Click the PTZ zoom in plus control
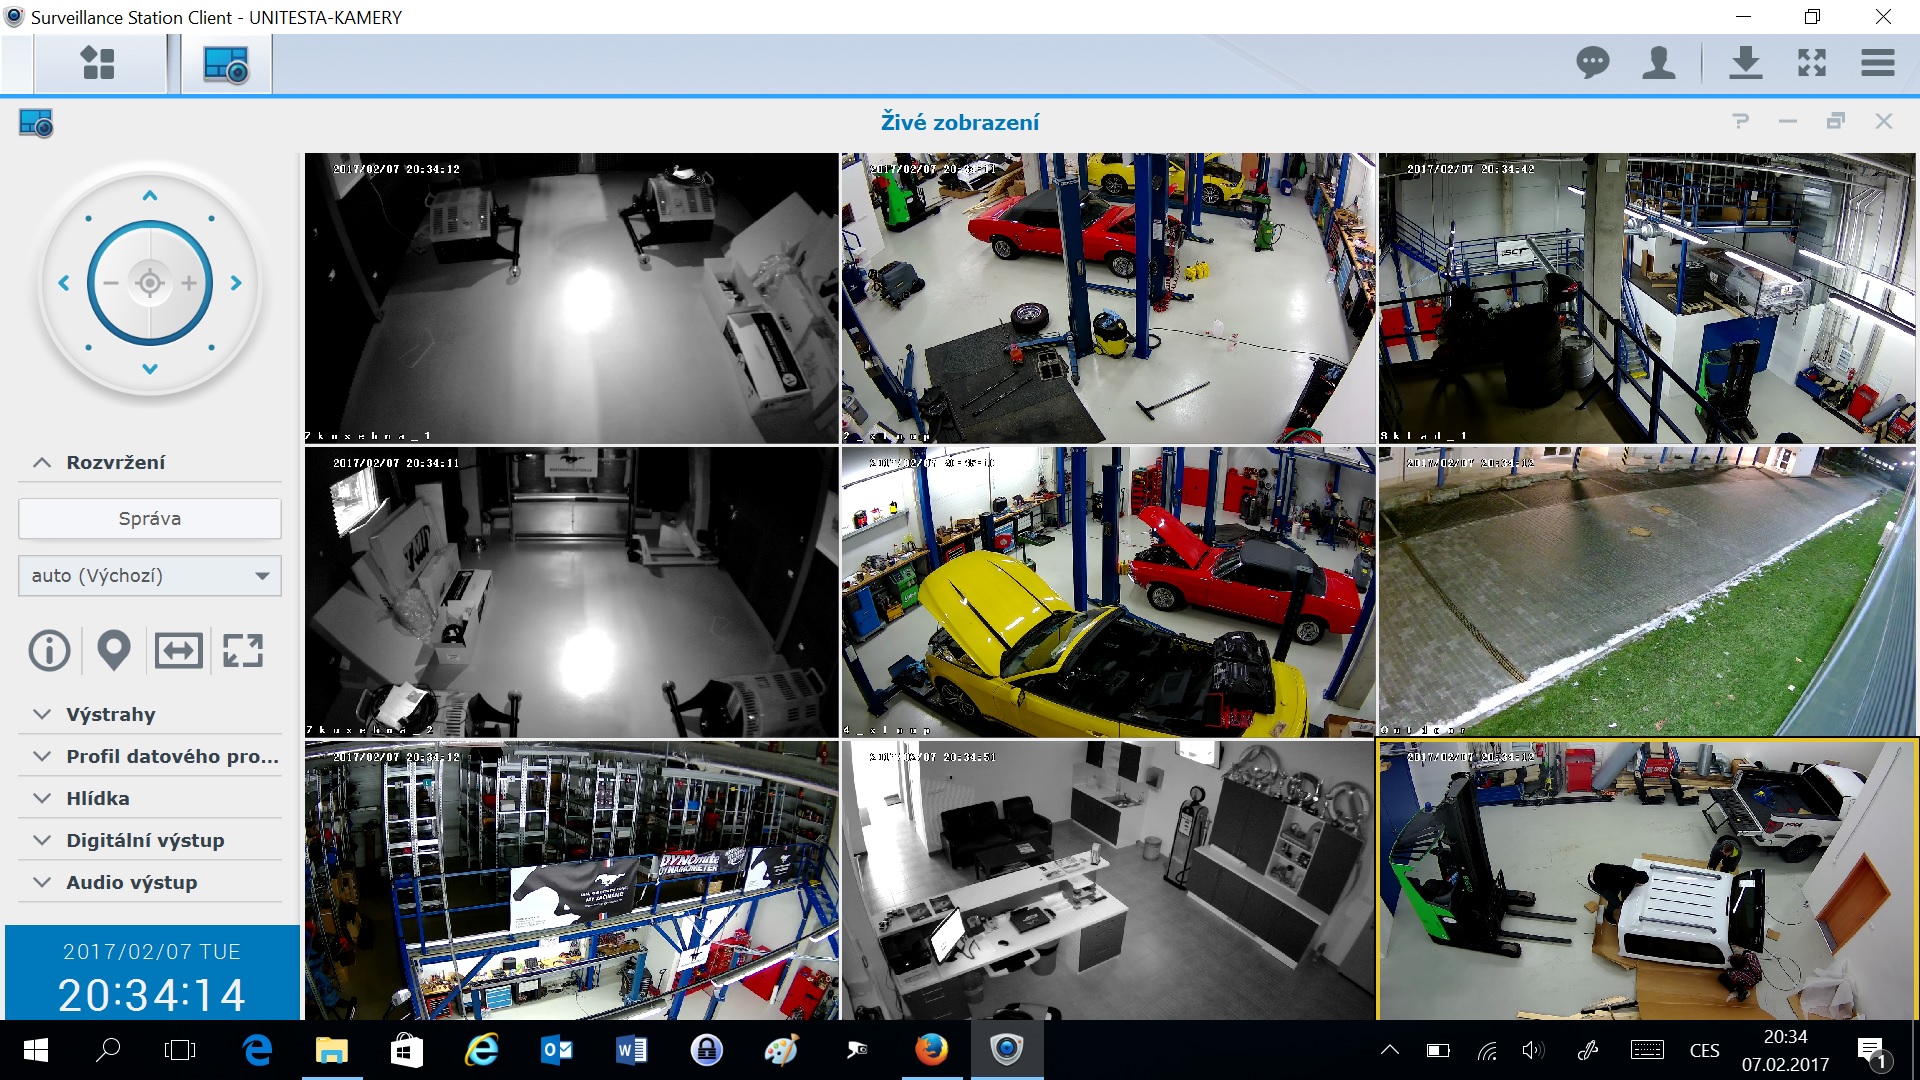Viewport: 1920px width, 1080px height. [189, 283]
